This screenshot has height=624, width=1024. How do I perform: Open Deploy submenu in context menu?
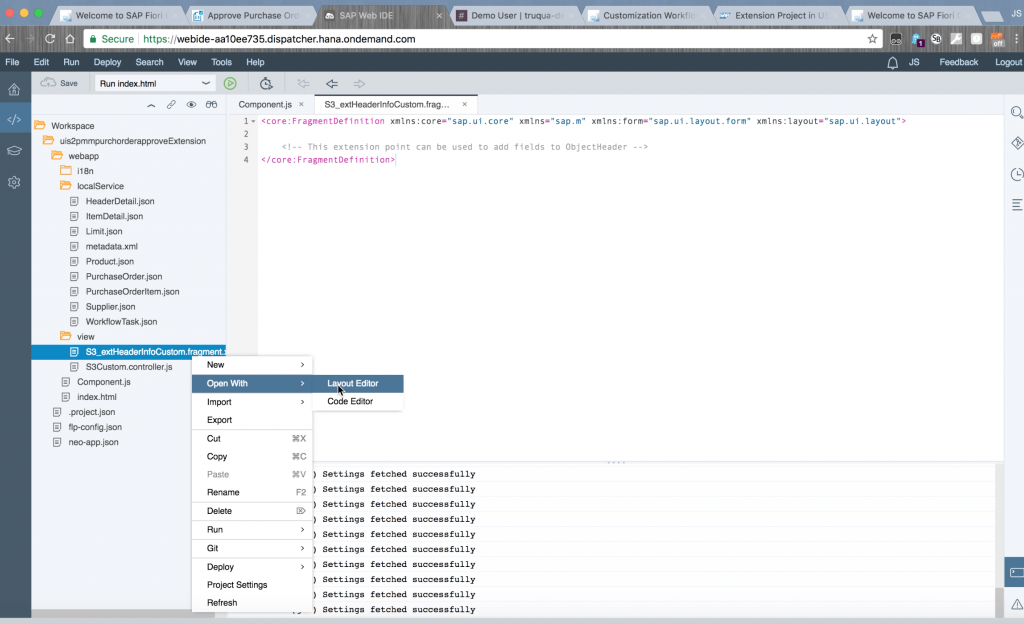[x=252, y=567]
